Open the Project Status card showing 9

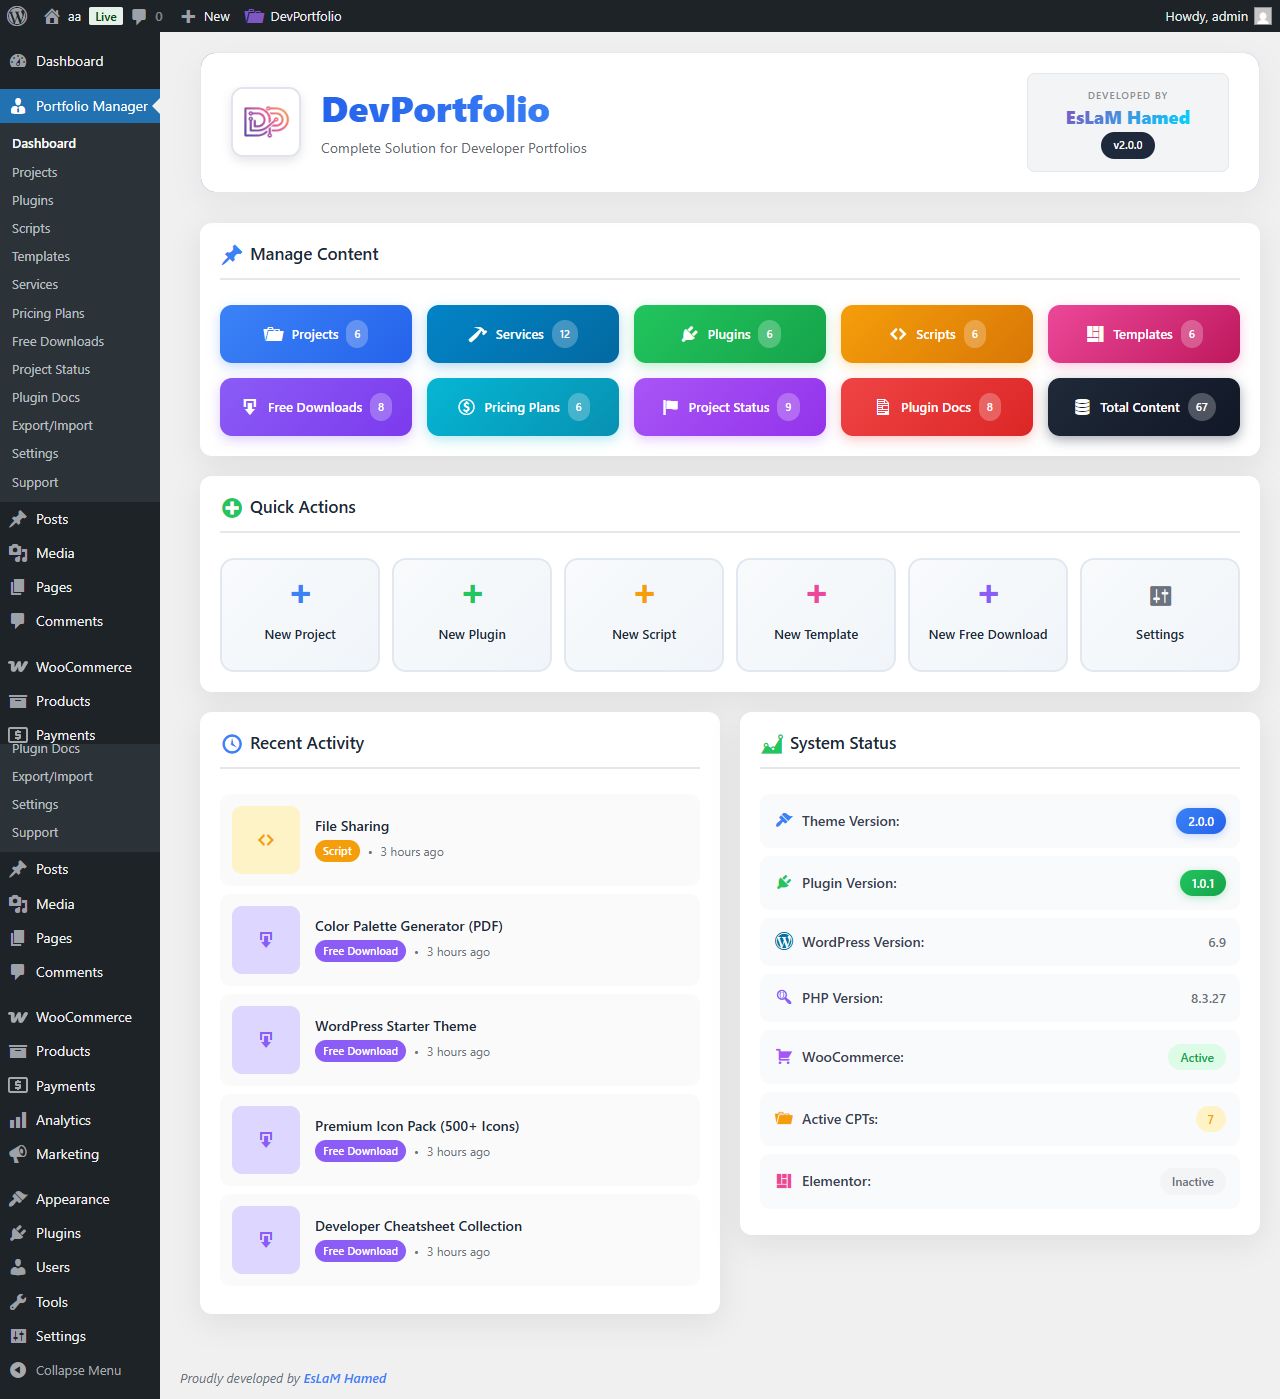[x=730, y=407]
